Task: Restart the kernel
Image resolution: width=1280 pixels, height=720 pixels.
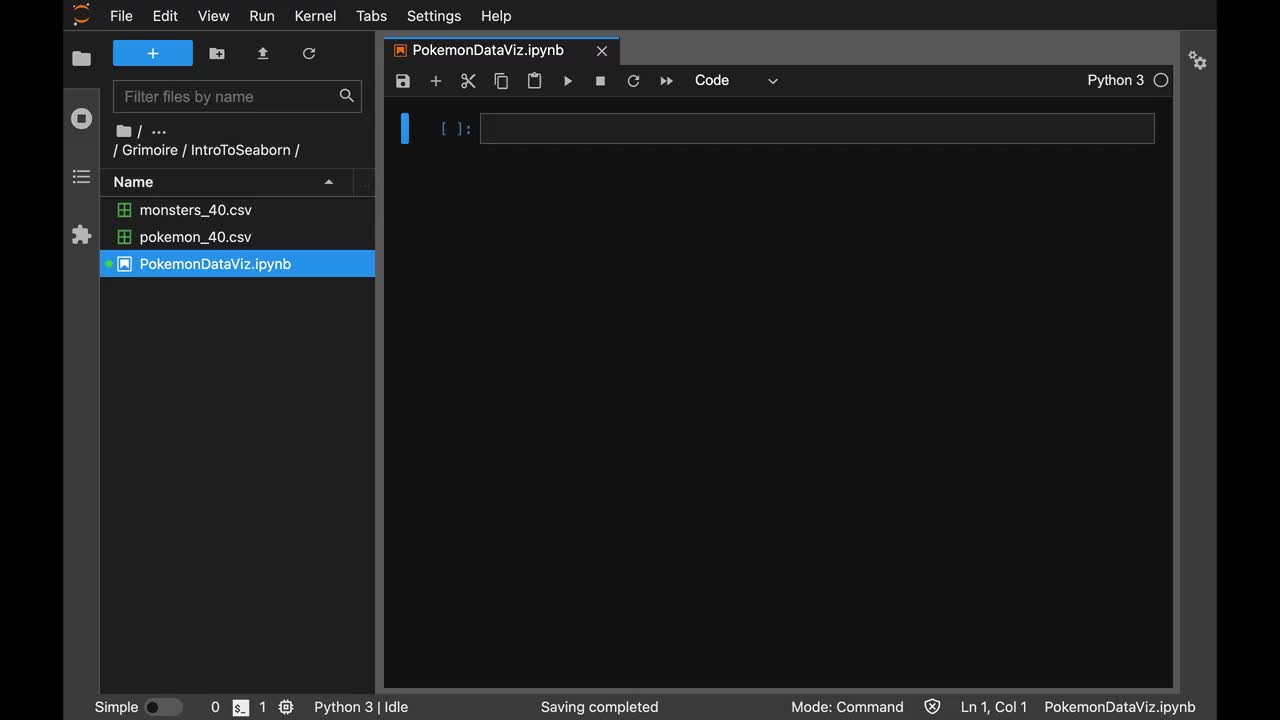Action: [x=633, y=81]
